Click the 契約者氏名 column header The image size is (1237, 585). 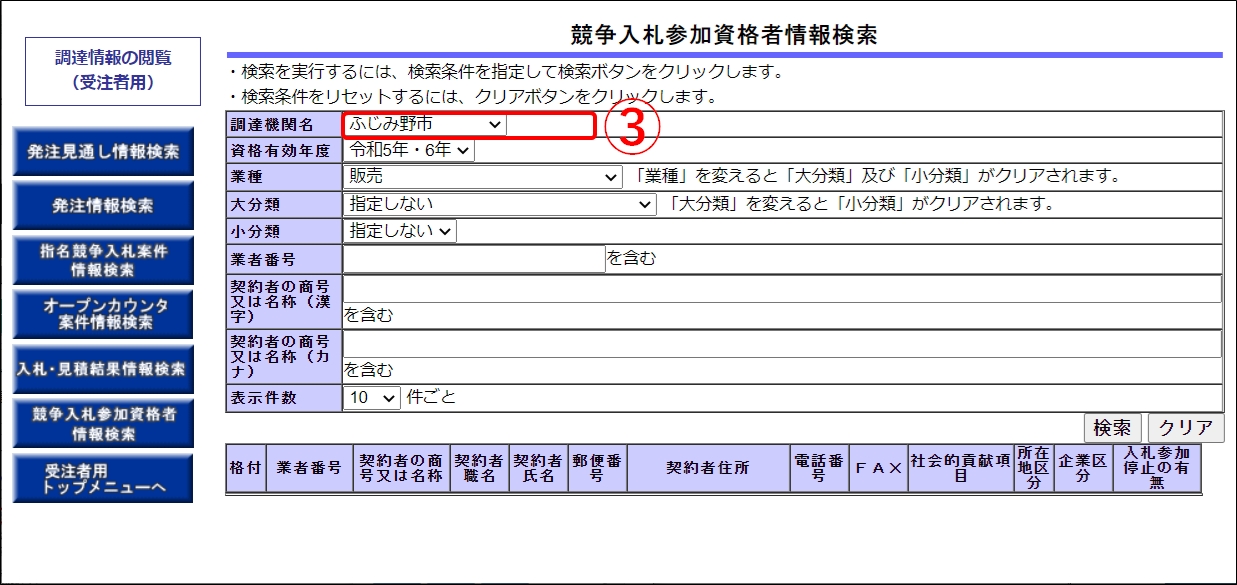pyautogui.click(x=538, y=468)
